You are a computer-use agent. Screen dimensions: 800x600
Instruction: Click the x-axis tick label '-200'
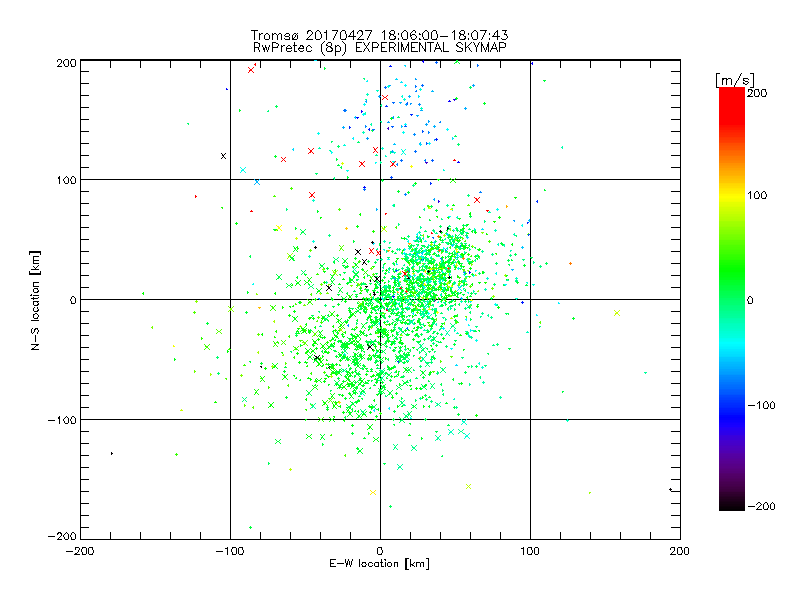point(80,551)
